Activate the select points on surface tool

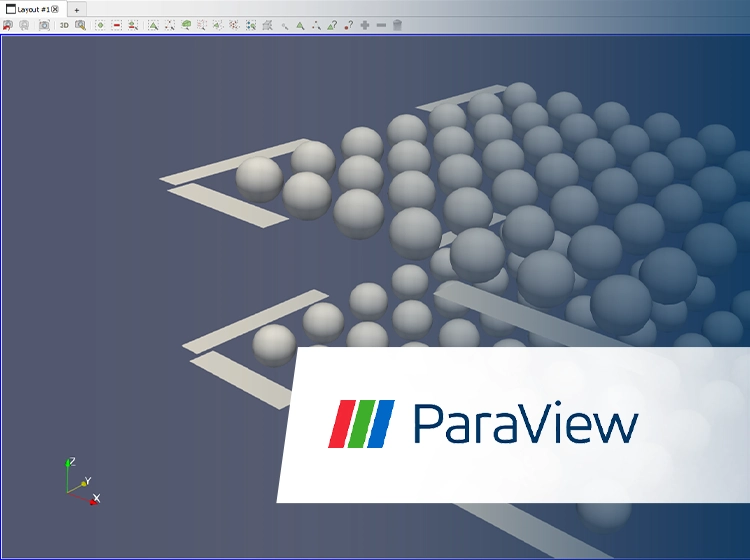click(169, 25)
